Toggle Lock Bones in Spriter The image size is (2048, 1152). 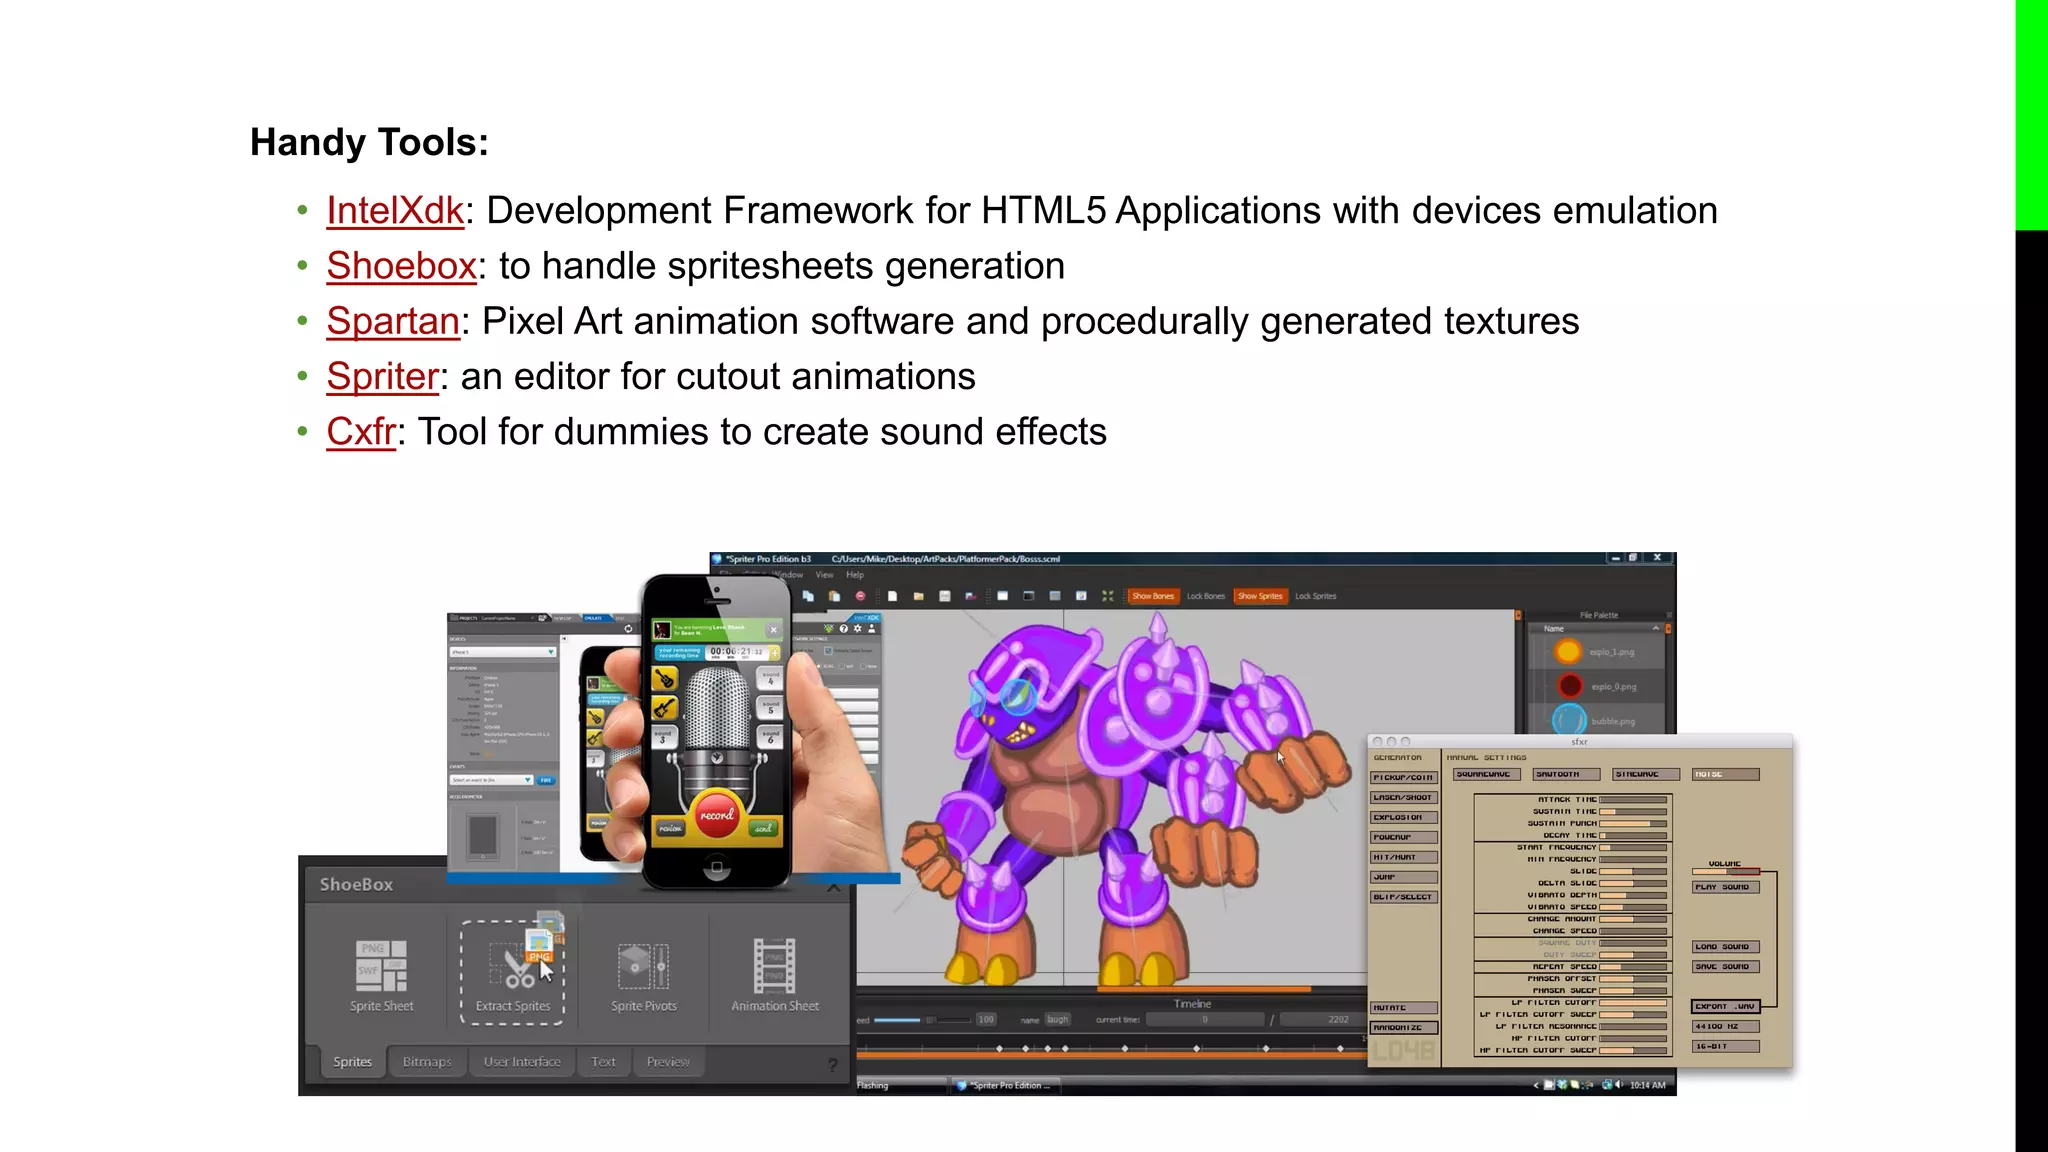point(1206,596)
